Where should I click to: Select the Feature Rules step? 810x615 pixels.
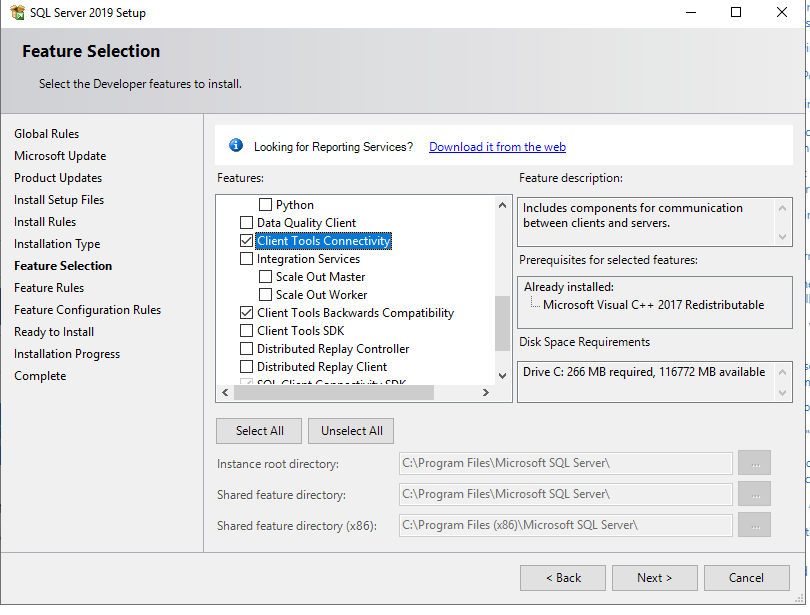(49, 288)
